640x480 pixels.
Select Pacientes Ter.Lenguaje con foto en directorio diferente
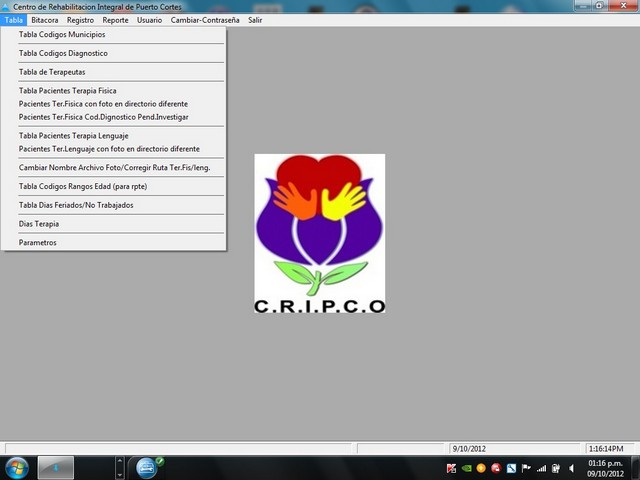tap(113, 149)
